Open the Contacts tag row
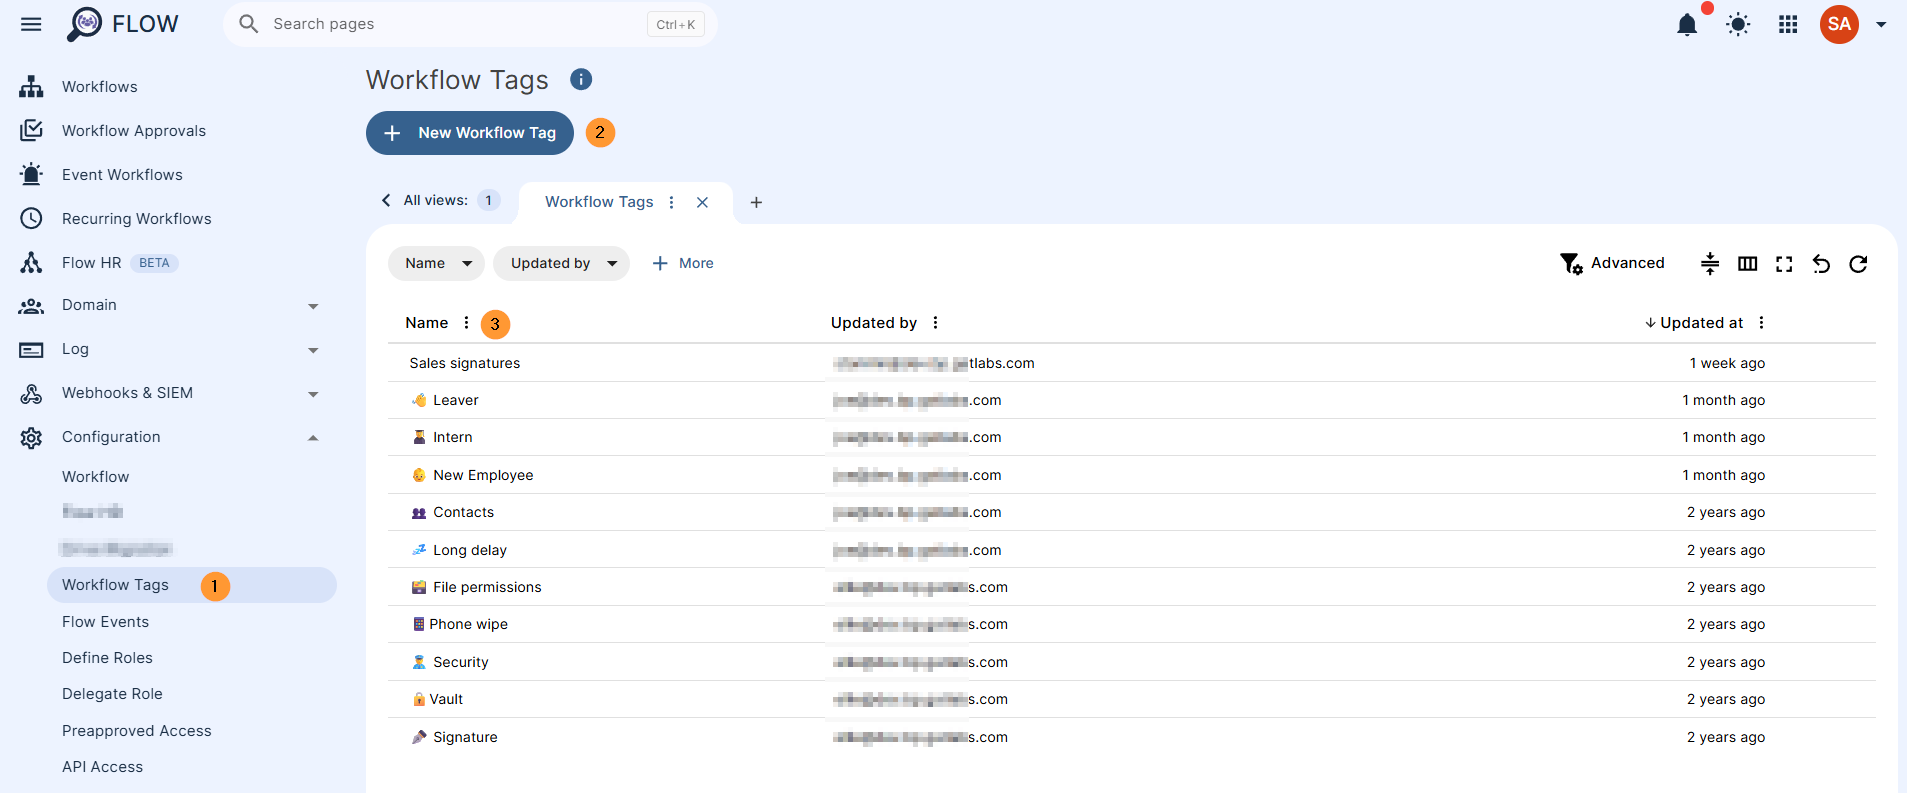 click(1131, 512)
